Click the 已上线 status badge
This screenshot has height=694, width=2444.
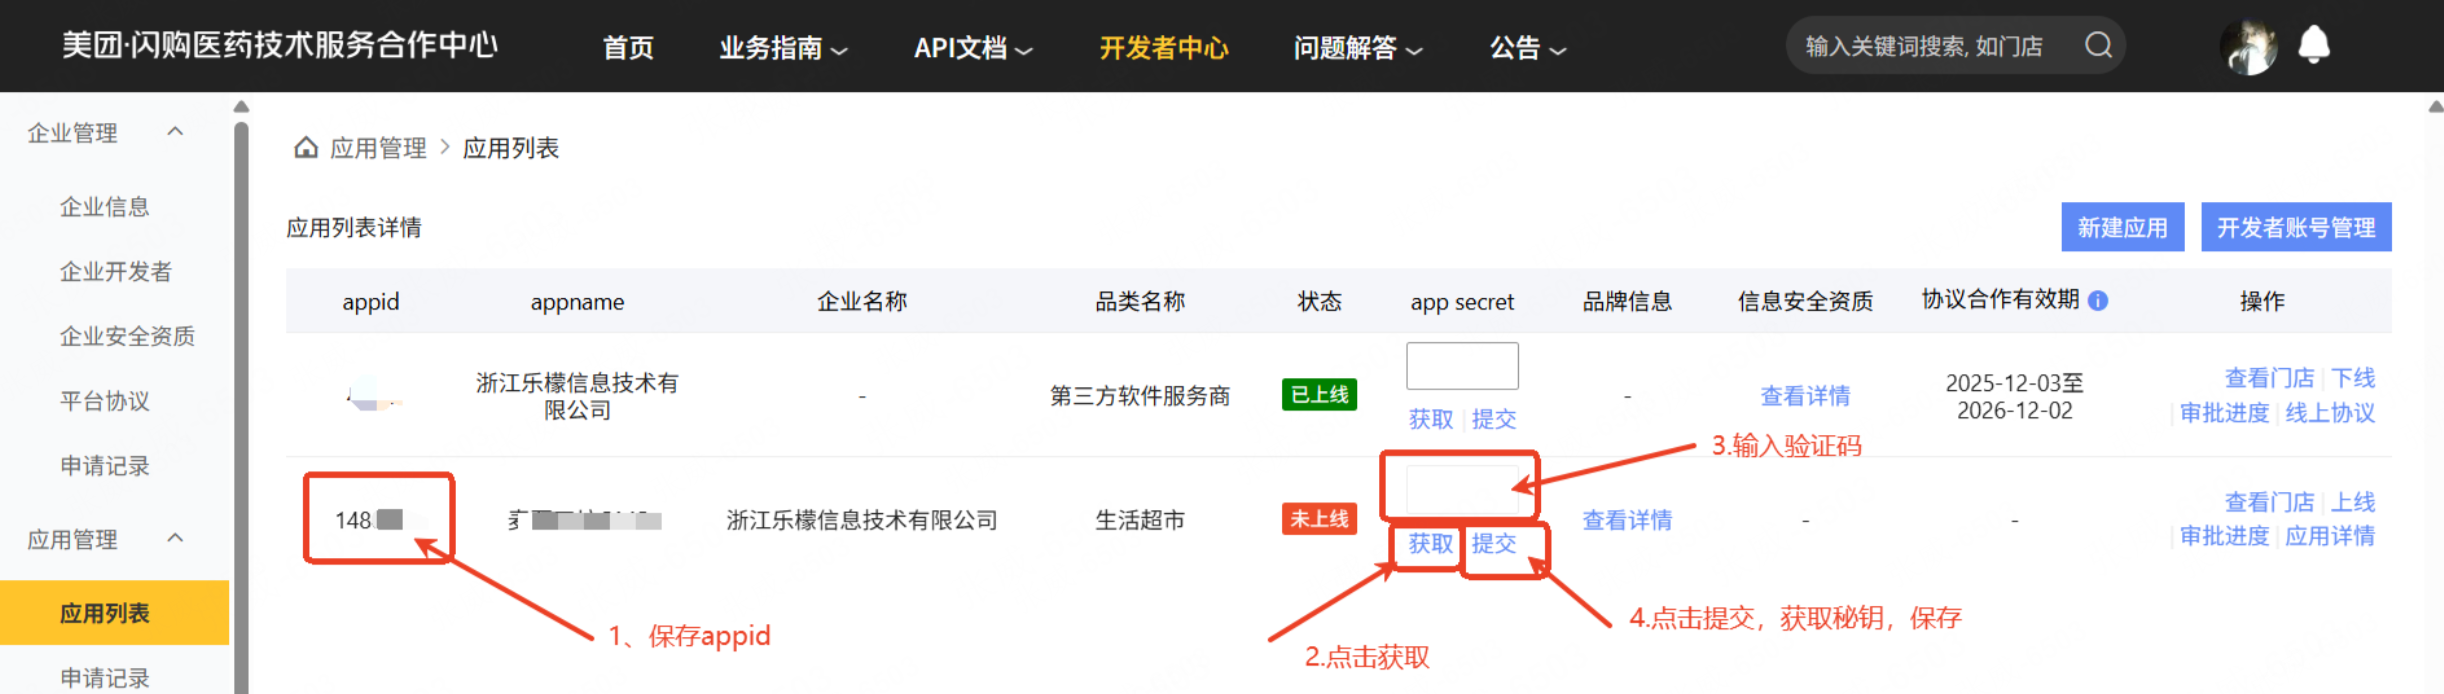click(1319, 395)
